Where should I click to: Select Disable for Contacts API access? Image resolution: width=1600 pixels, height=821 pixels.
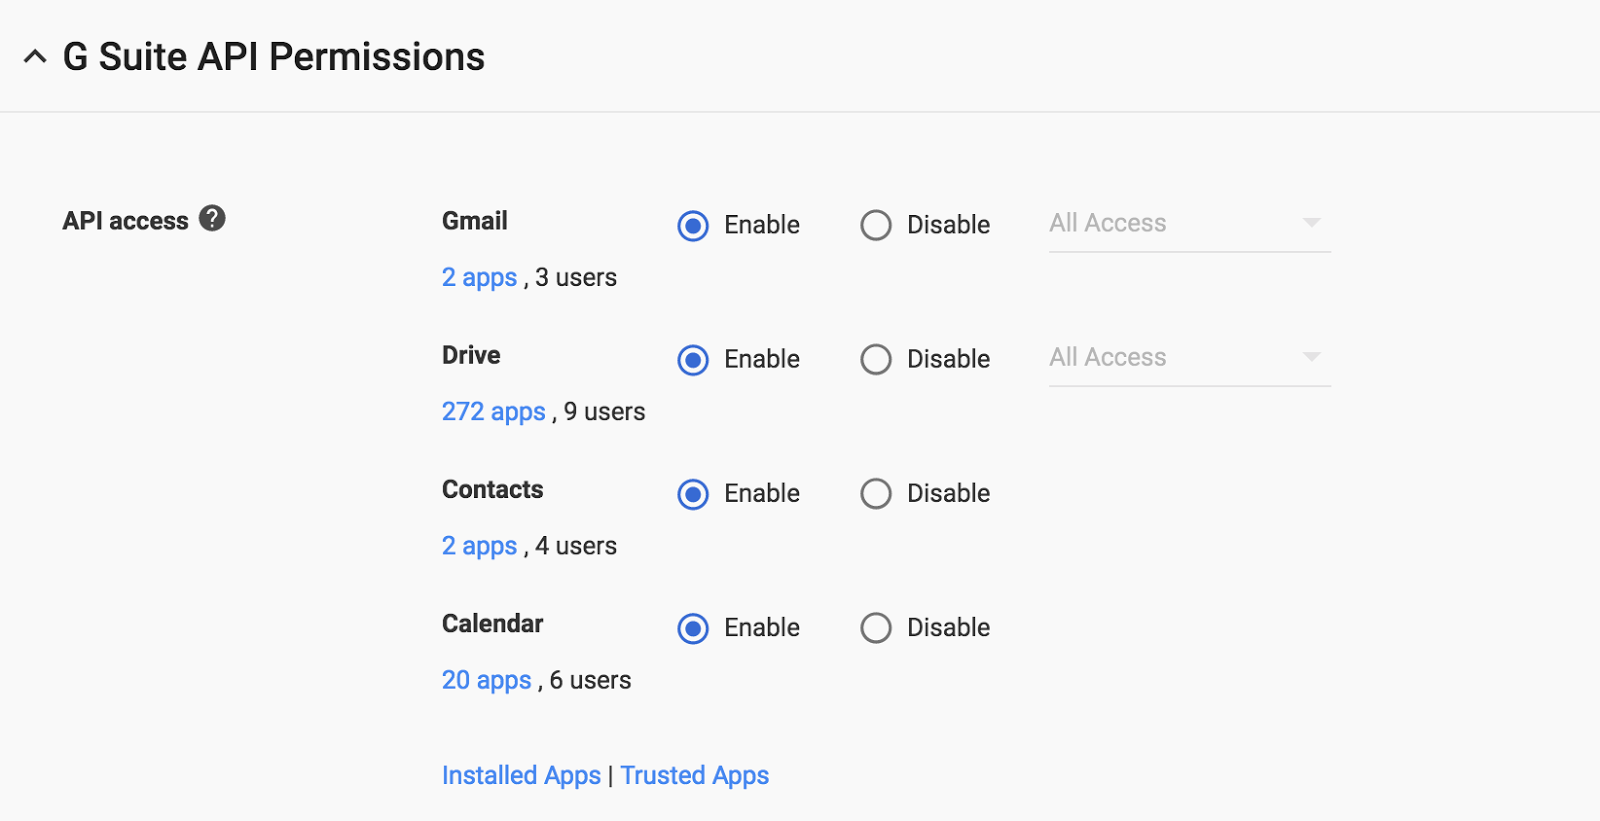click(x=876, y=493)
